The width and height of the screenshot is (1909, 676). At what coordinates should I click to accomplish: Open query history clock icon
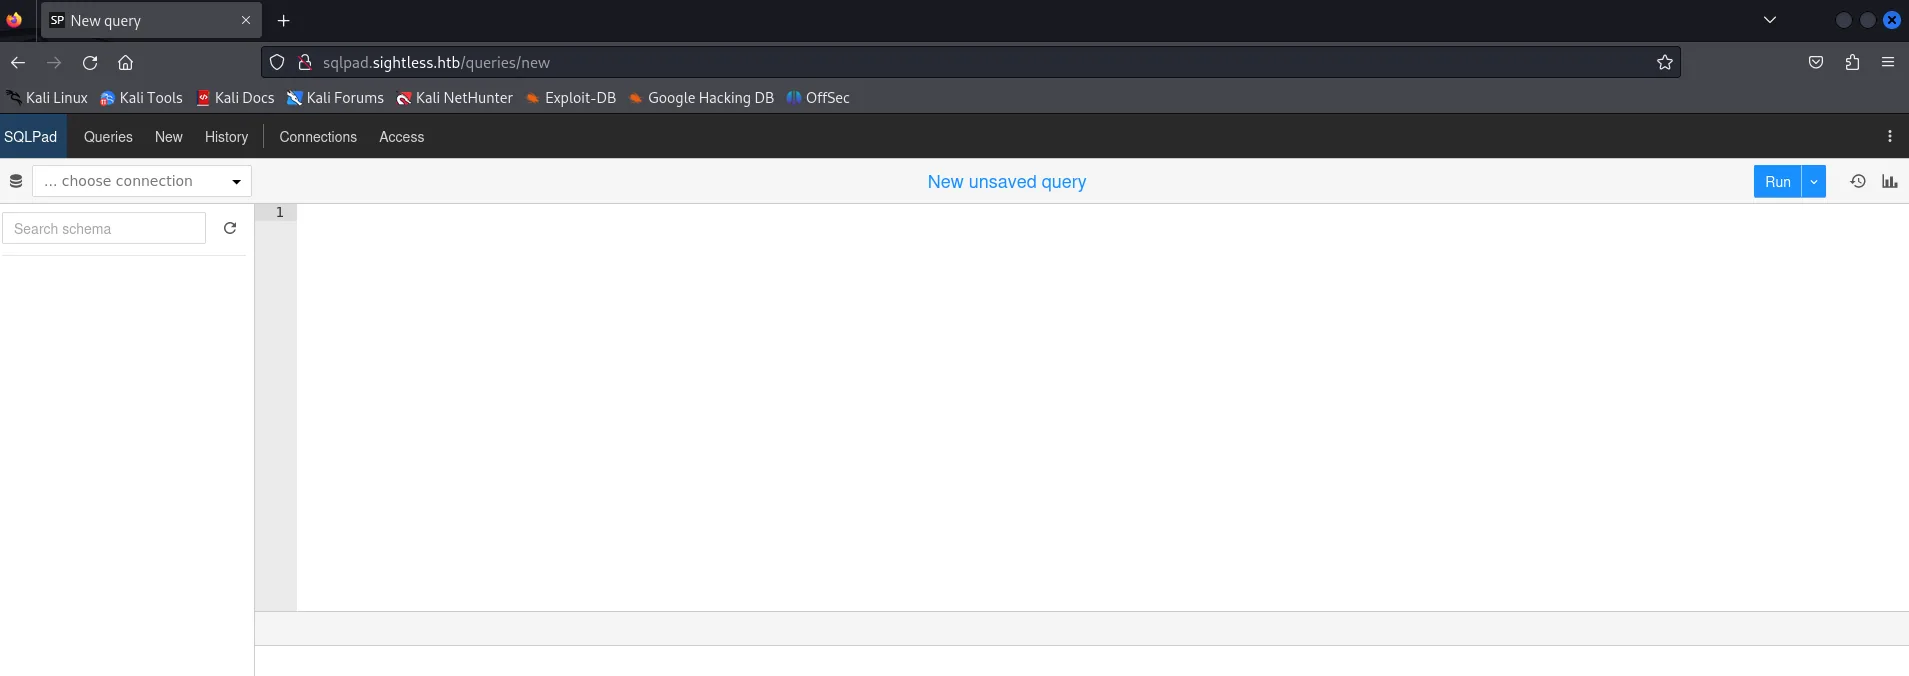tap(1857, 181)
